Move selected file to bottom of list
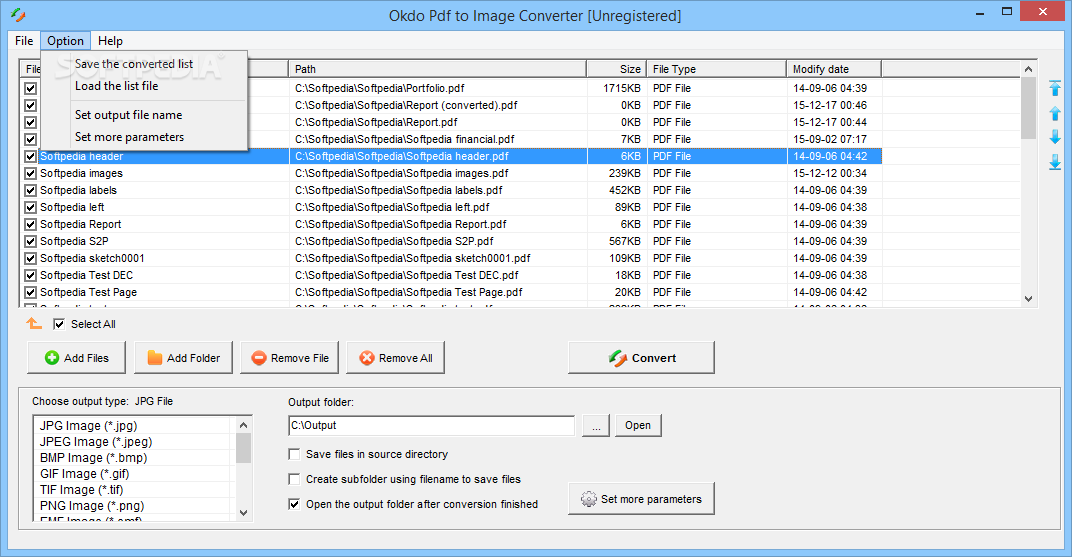This screenshot has height=557, width=1072. [x=1055, y=162]
